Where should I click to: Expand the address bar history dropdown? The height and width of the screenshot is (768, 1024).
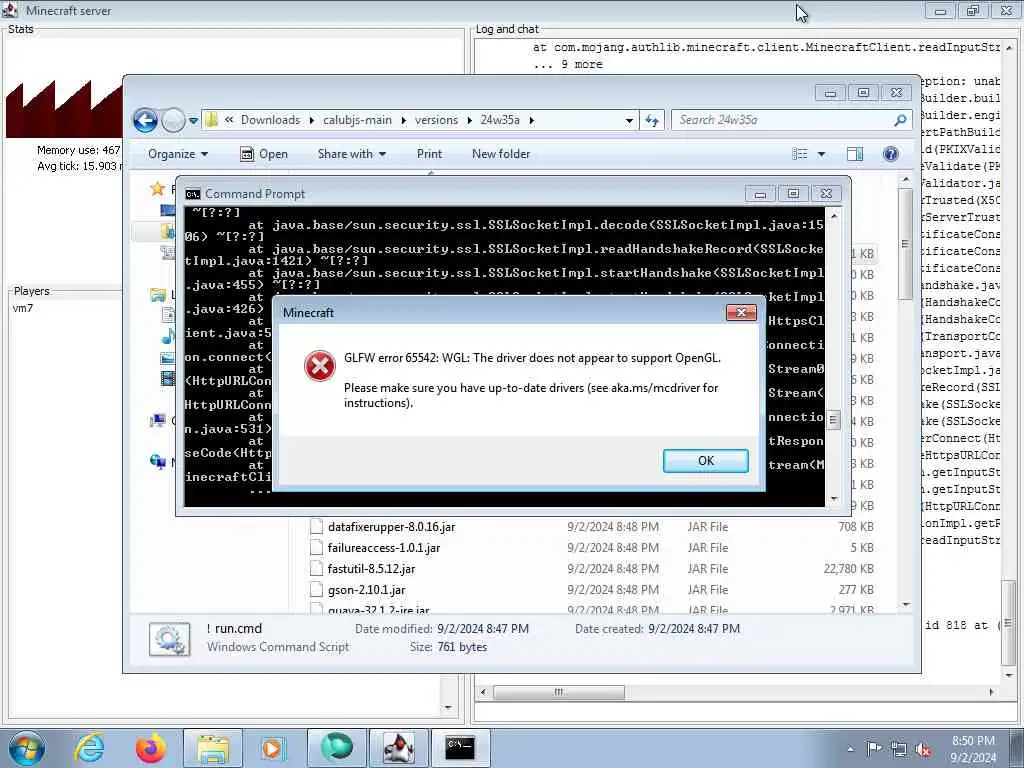tap(629, 120)
